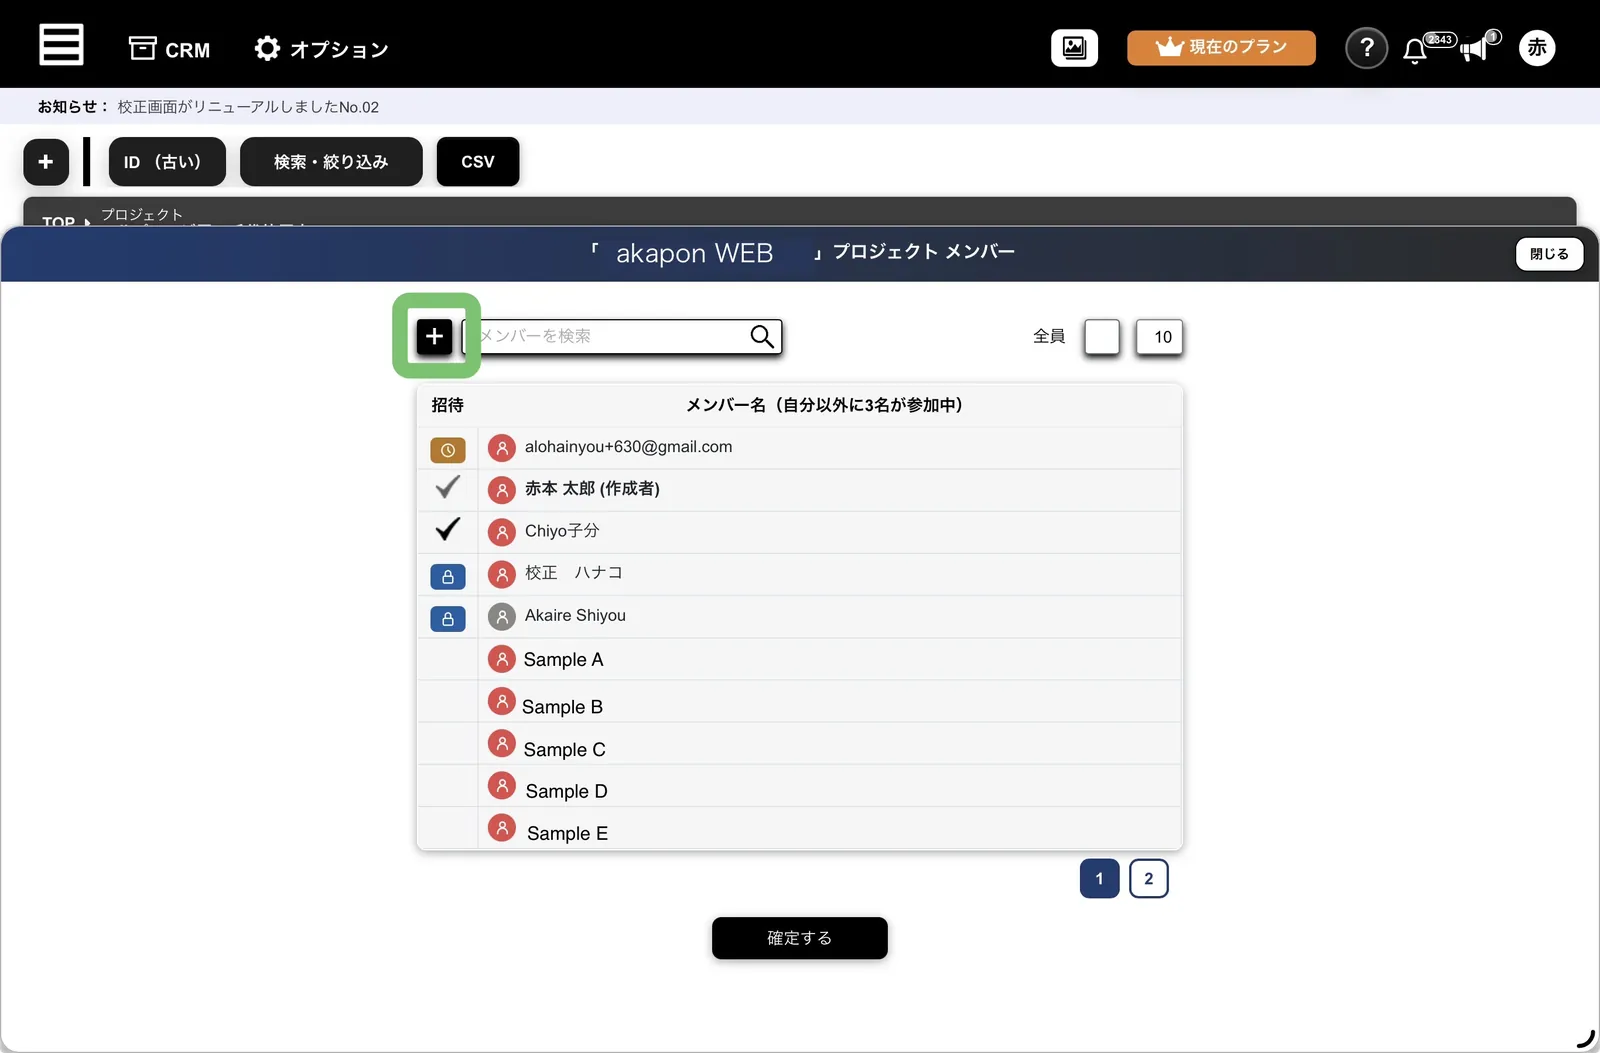Select member name Sample C
The width and height of the screenshot is (1600, 1053).
565,750
